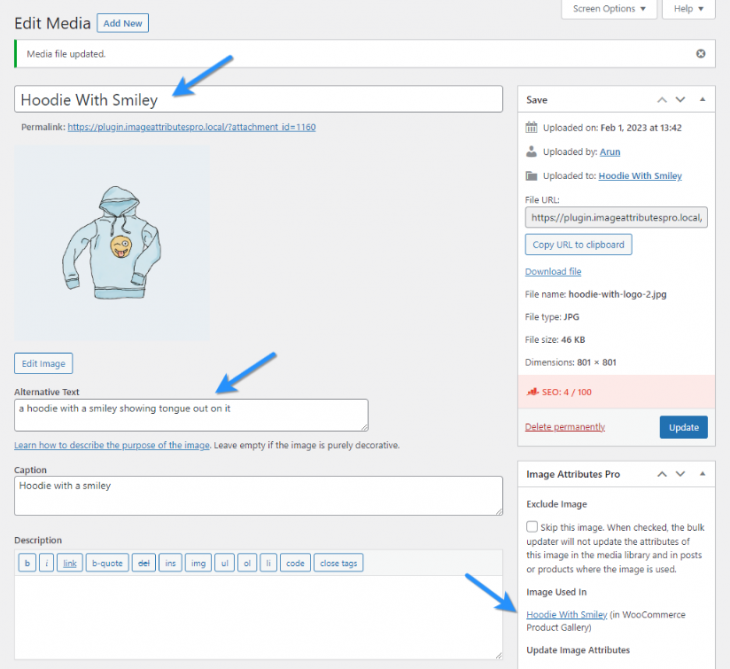Click the b-quote toolbar button

pos(107,563)
